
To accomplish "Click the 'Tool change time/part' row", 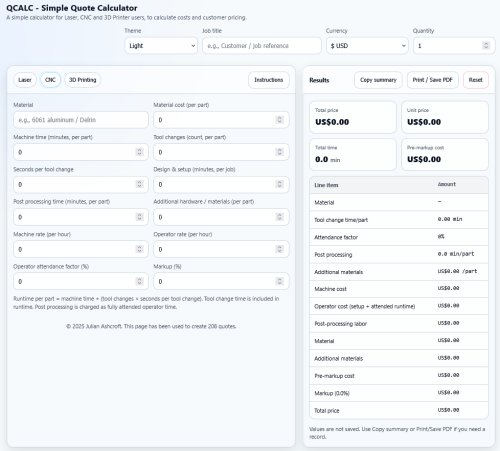I will point(399,220).
